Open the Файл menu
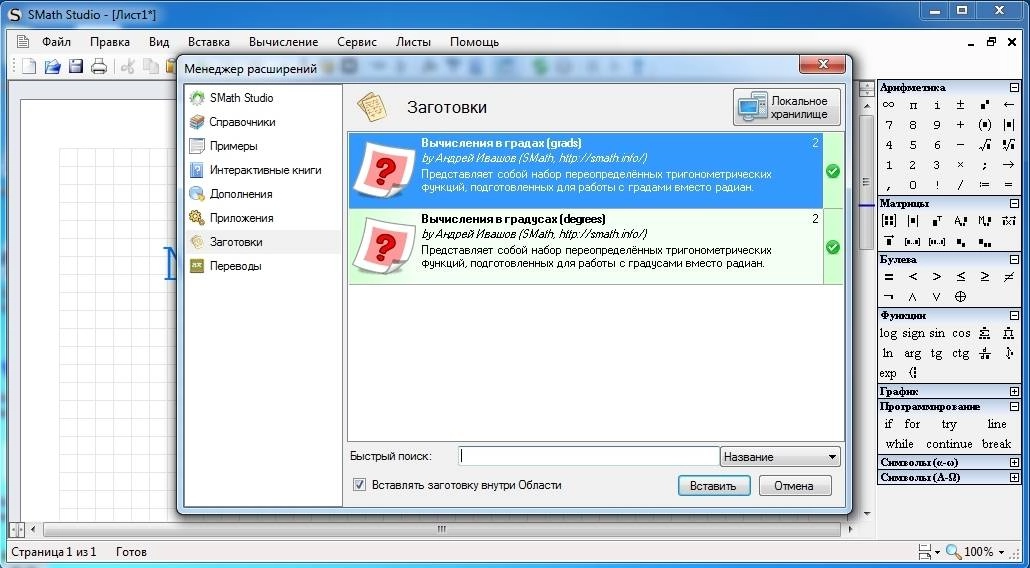Screen dimensions: 1030x568 56,42
